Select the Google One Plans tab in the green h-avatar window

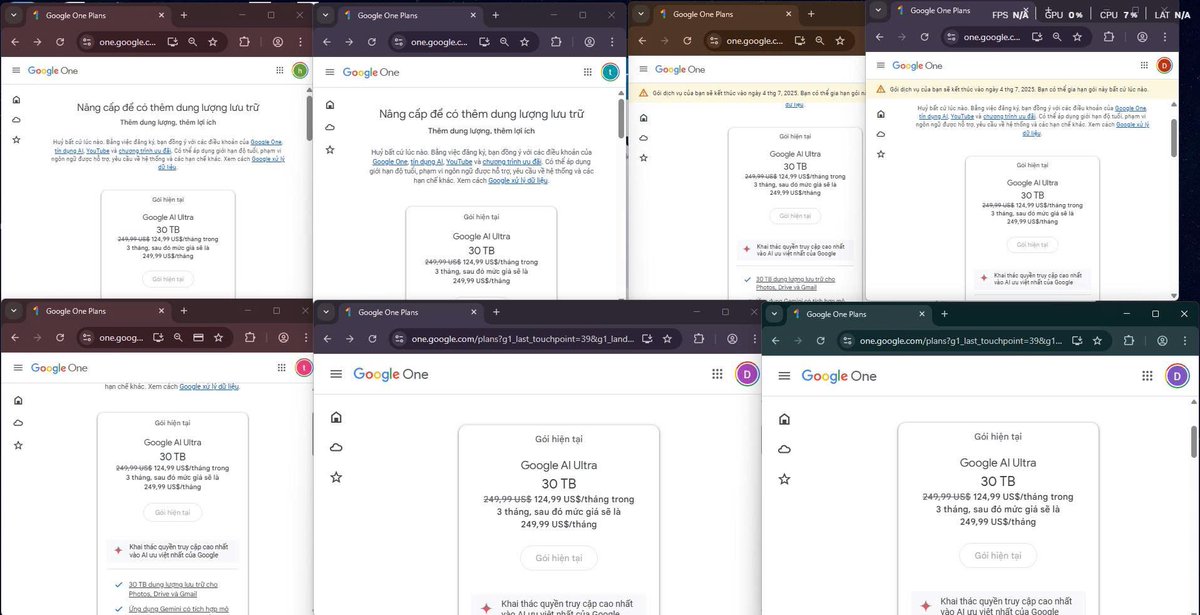tap(96, 15)
